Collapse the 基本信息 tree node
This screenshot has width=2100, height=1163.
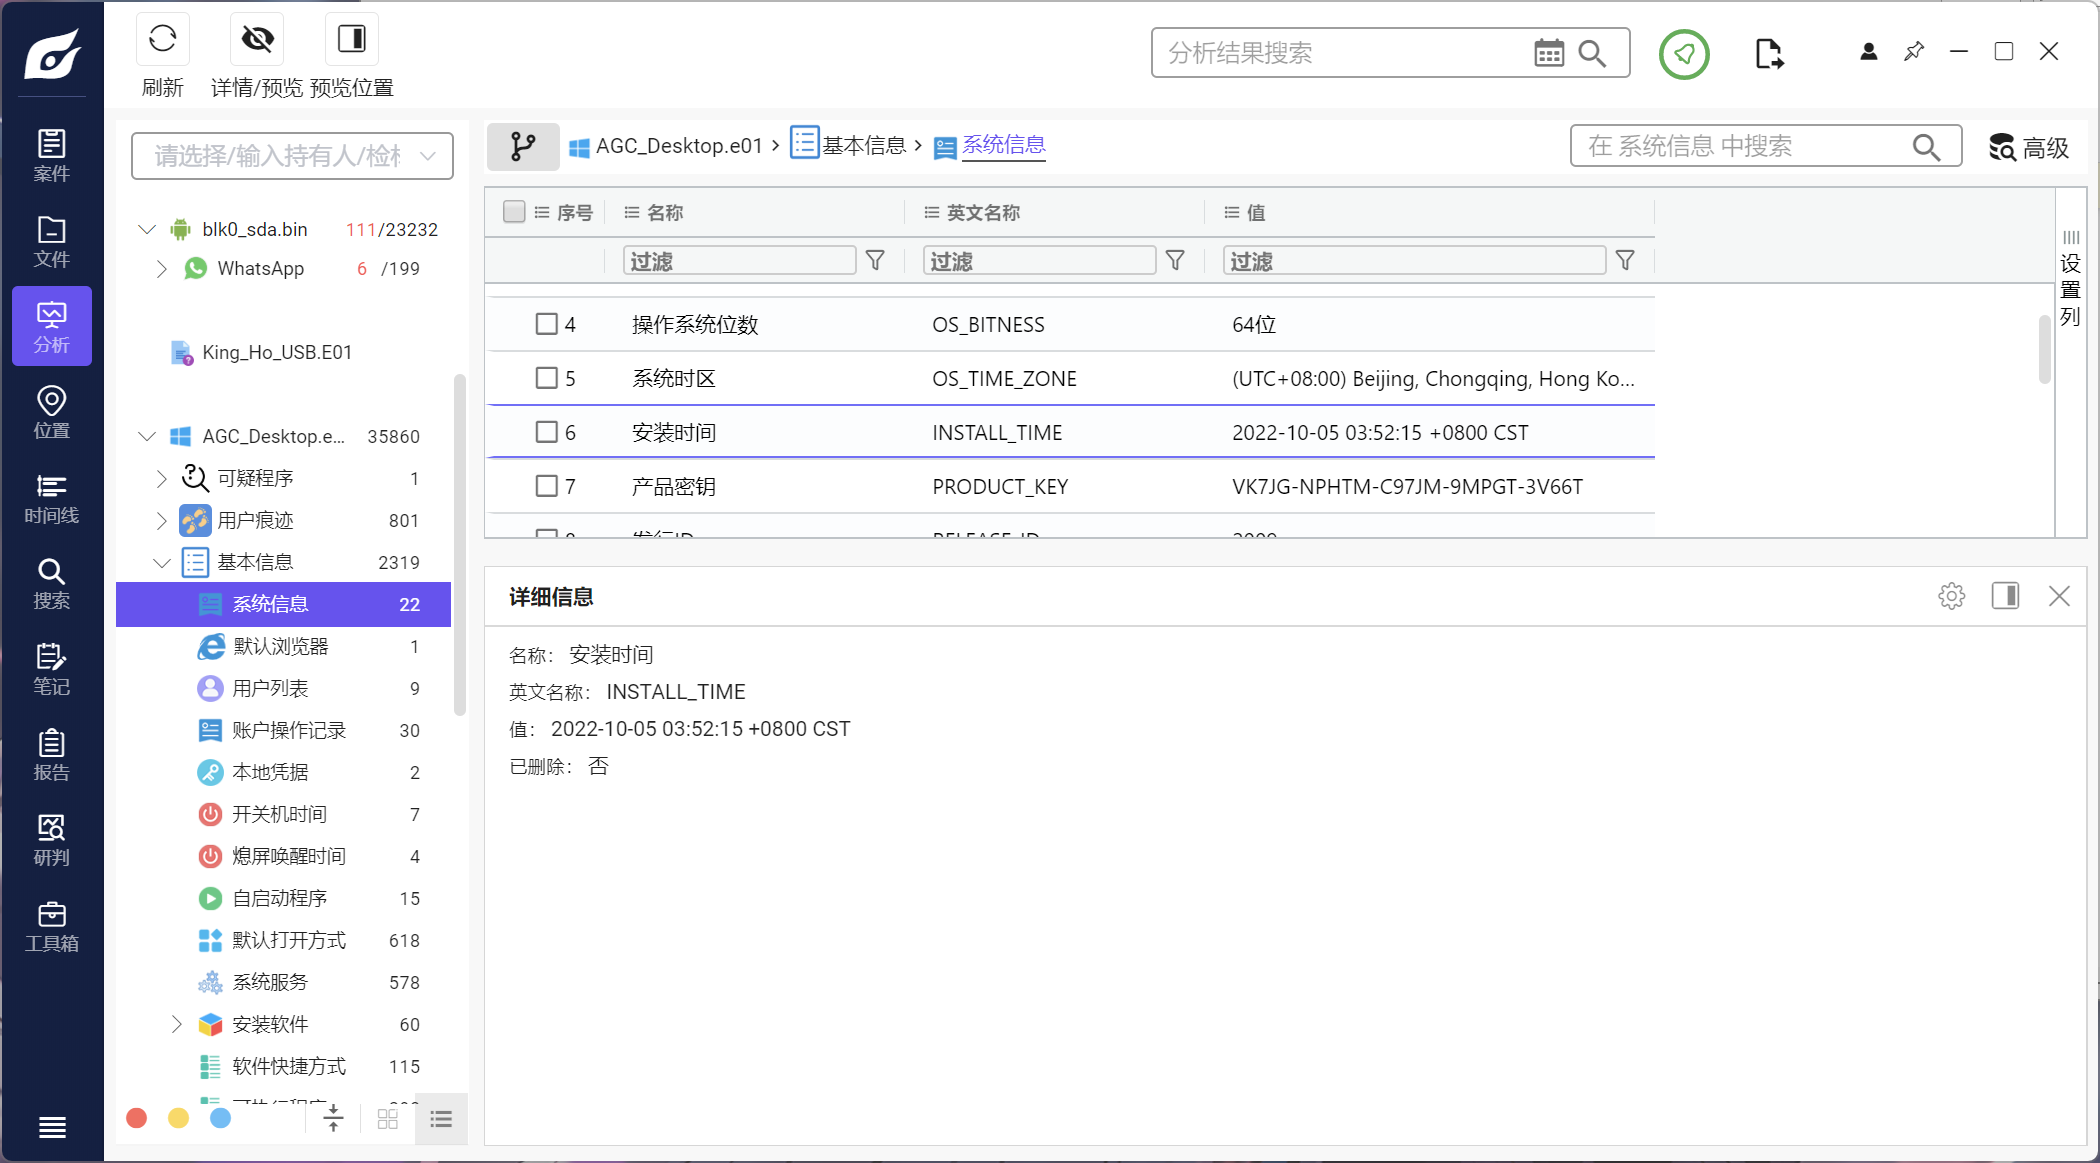click(162, 562)
